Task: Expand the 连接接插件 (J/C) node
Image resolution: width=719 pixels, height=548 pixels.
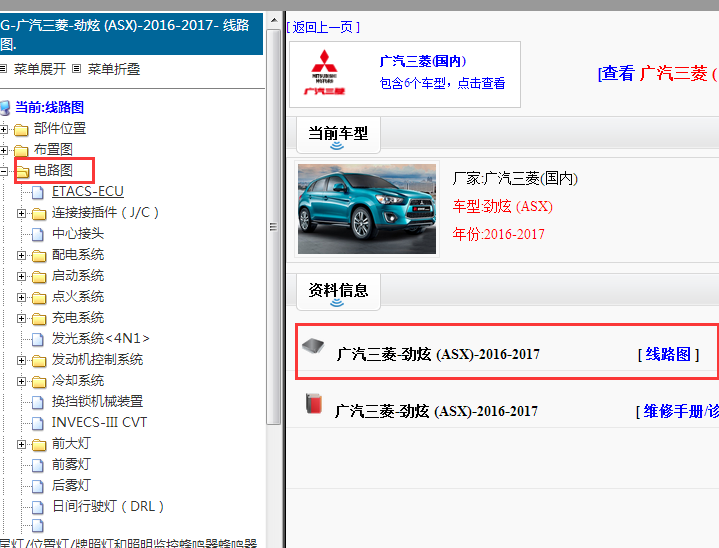Action: [x=21, y=213]
